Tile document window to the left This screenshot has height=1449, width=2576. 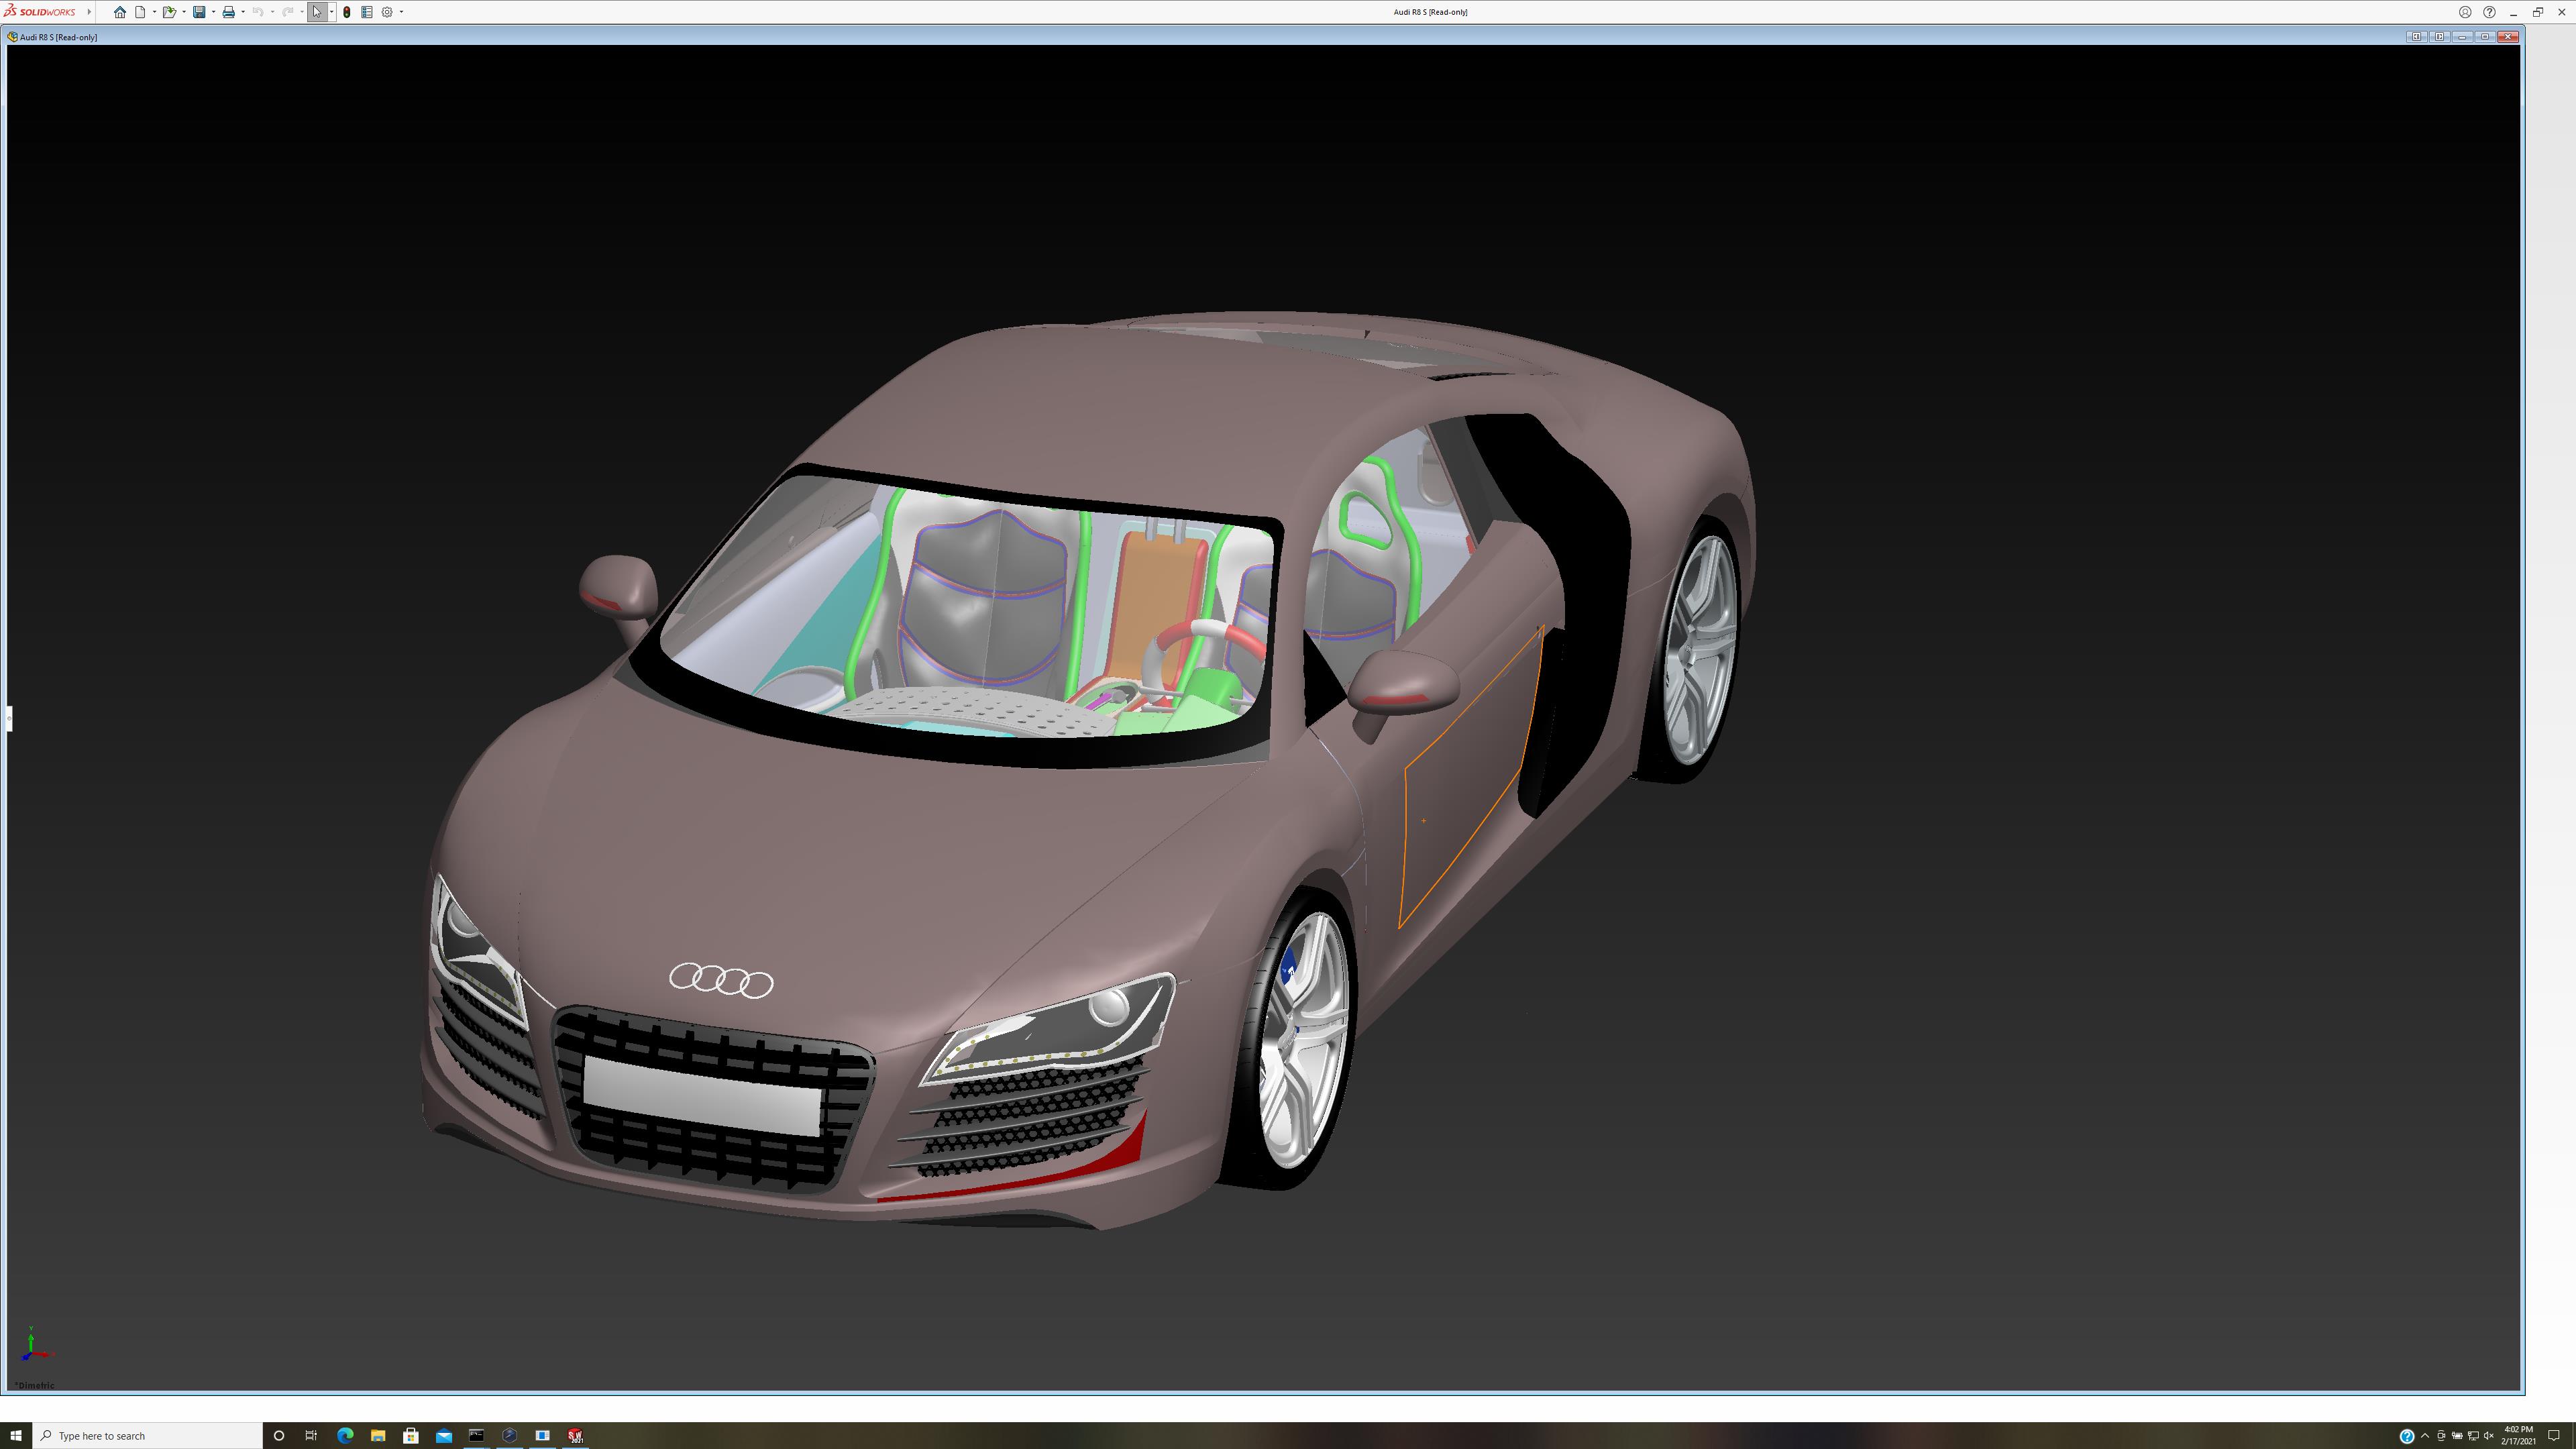click(2416, 37)
